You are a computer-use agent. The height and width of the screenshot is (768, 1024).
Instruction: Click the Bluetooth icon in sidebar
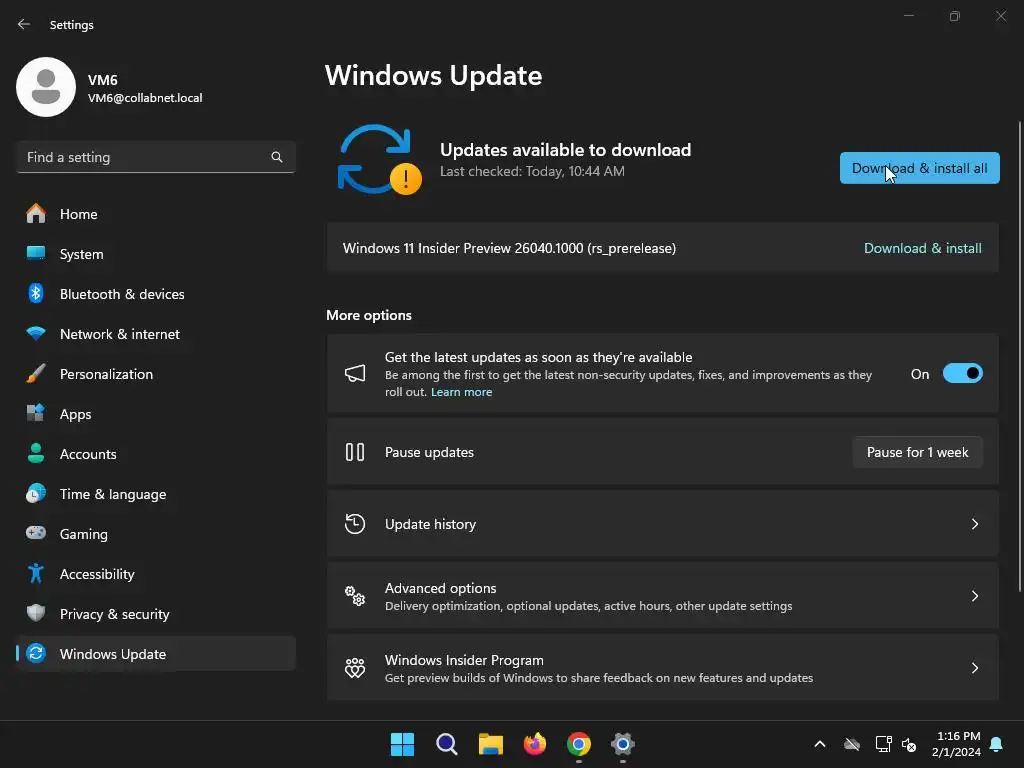36,293
